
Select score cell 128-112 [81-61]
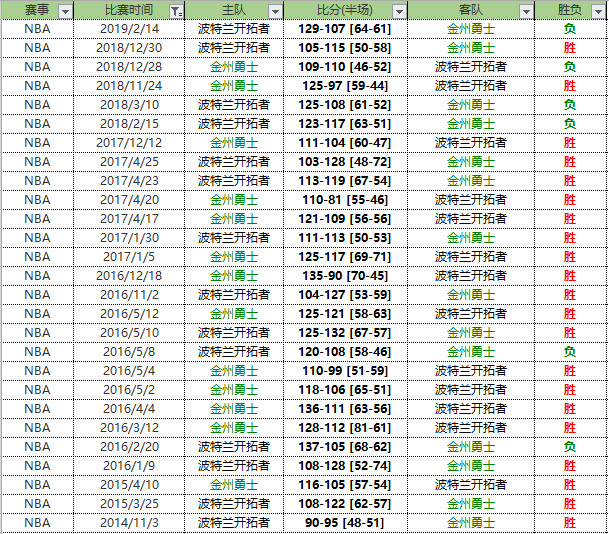[x=345, y=428]
